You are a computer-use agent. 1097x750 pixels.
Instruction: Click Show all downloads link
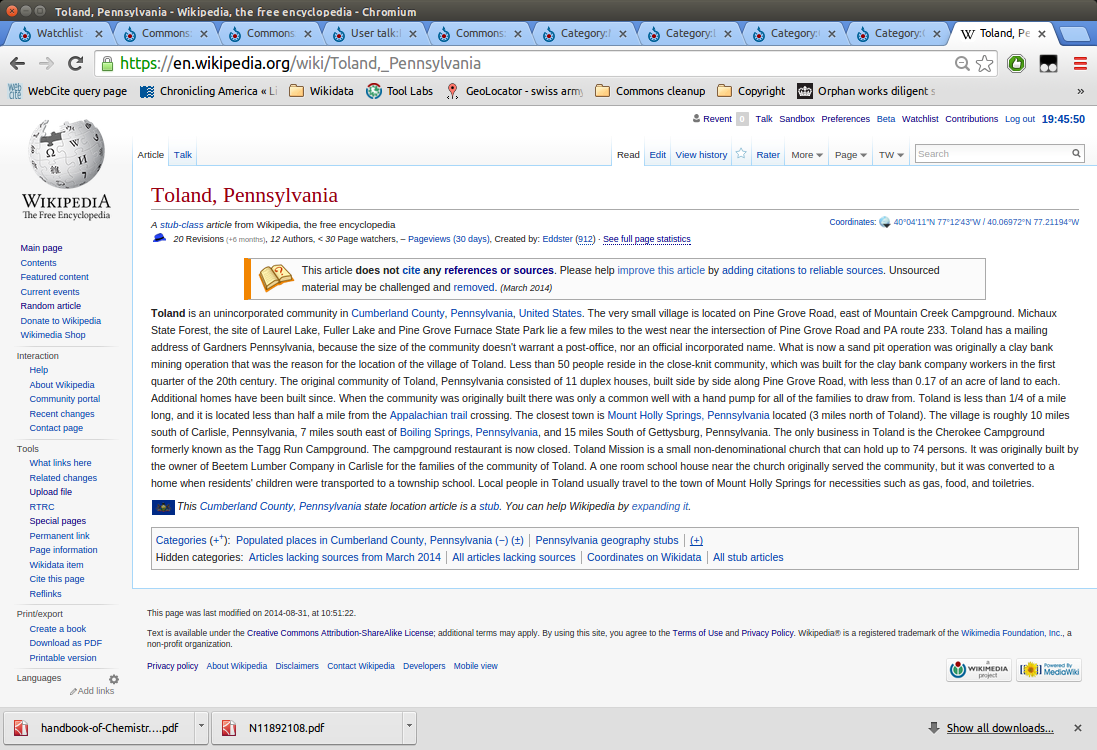pyautogui.click(x=1000, y=728)
